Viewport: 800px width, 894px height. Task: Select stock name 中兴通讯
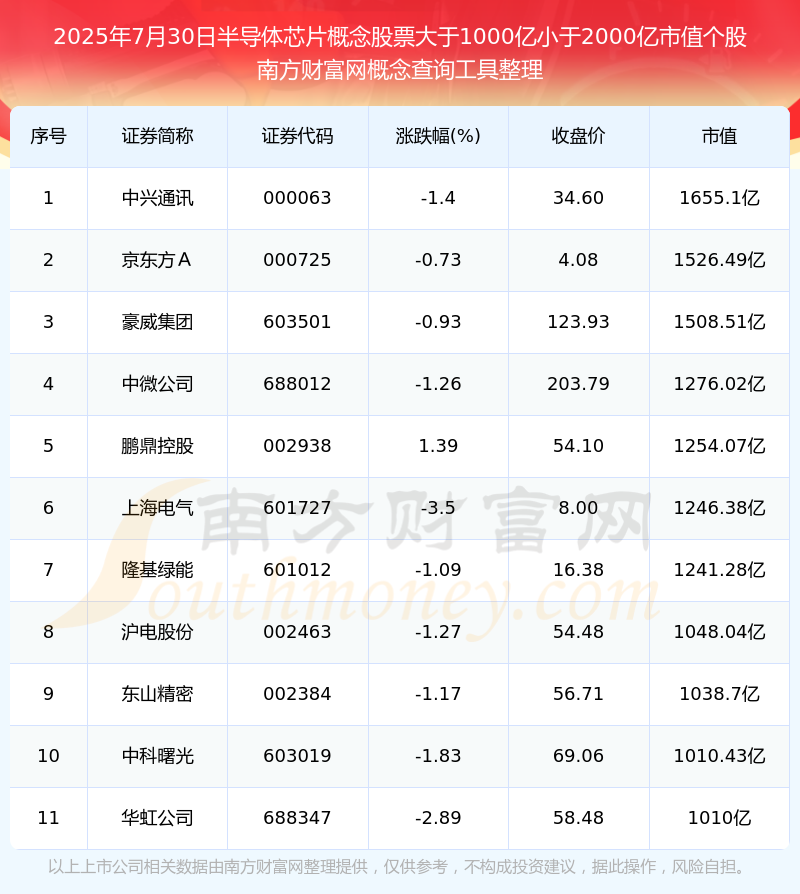tap(157, 198)
